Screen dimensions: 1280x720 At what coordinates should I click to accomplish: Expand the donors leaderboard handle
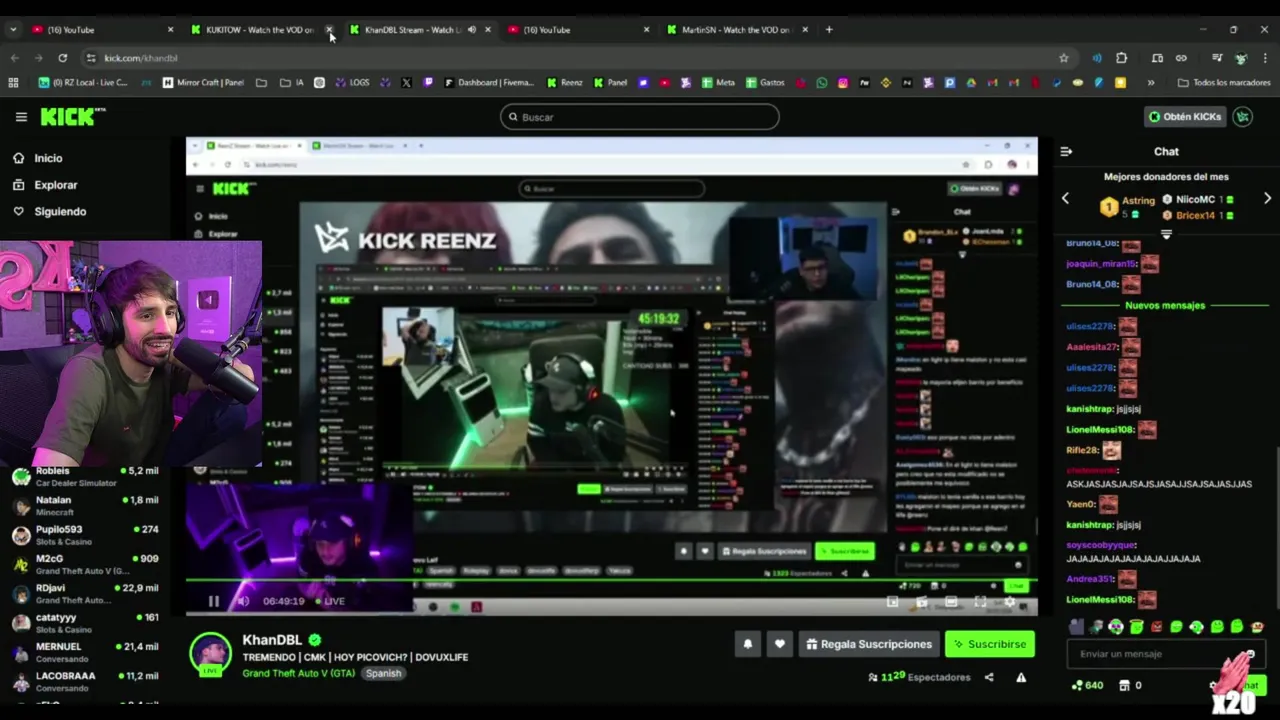(1166, 234)
